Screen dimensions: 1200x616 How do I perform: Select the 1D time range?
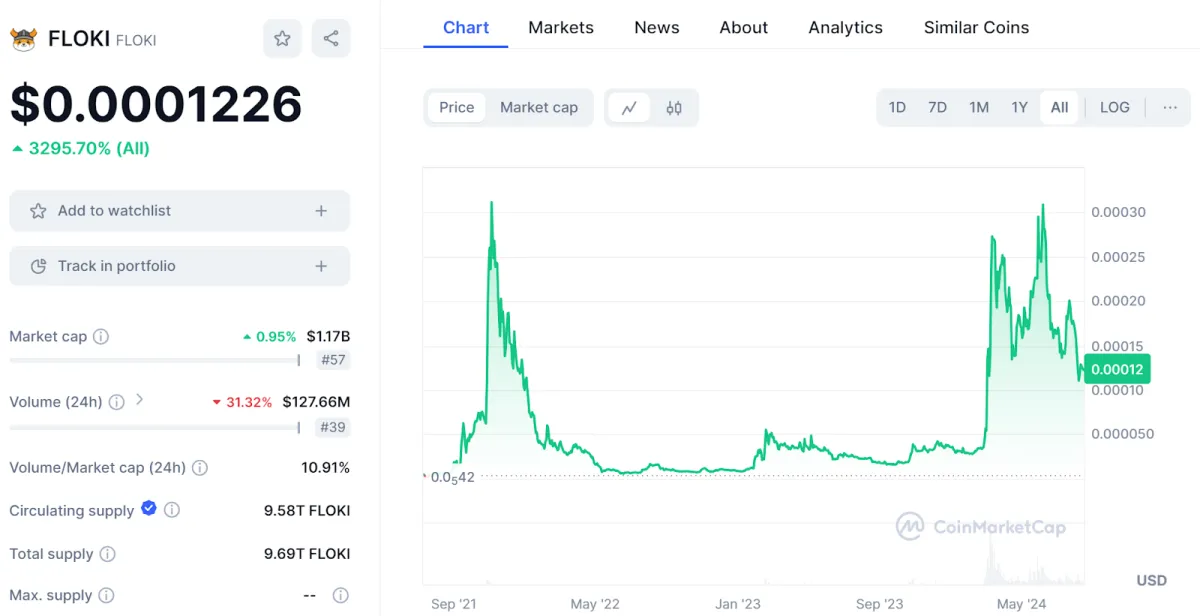(897, 108)
